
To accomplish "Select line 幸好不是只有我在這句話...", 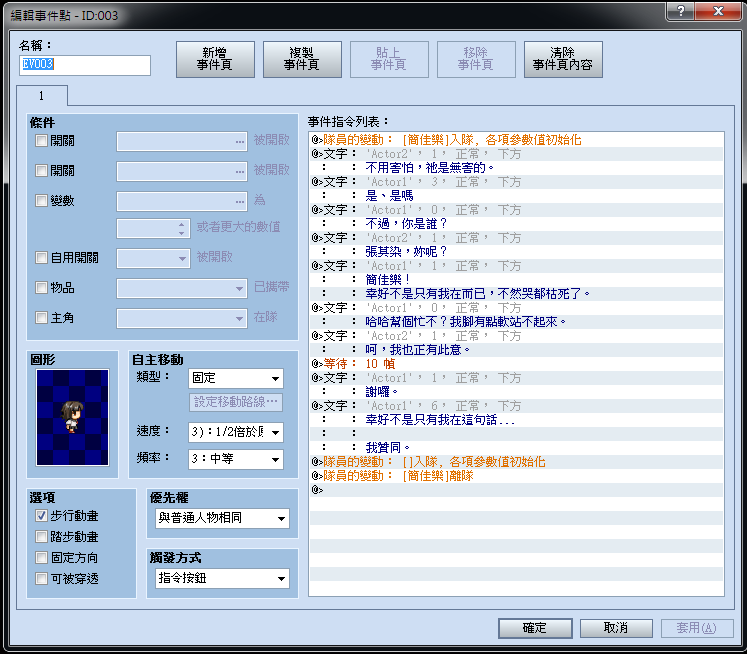I will click(x=516, y=420).
